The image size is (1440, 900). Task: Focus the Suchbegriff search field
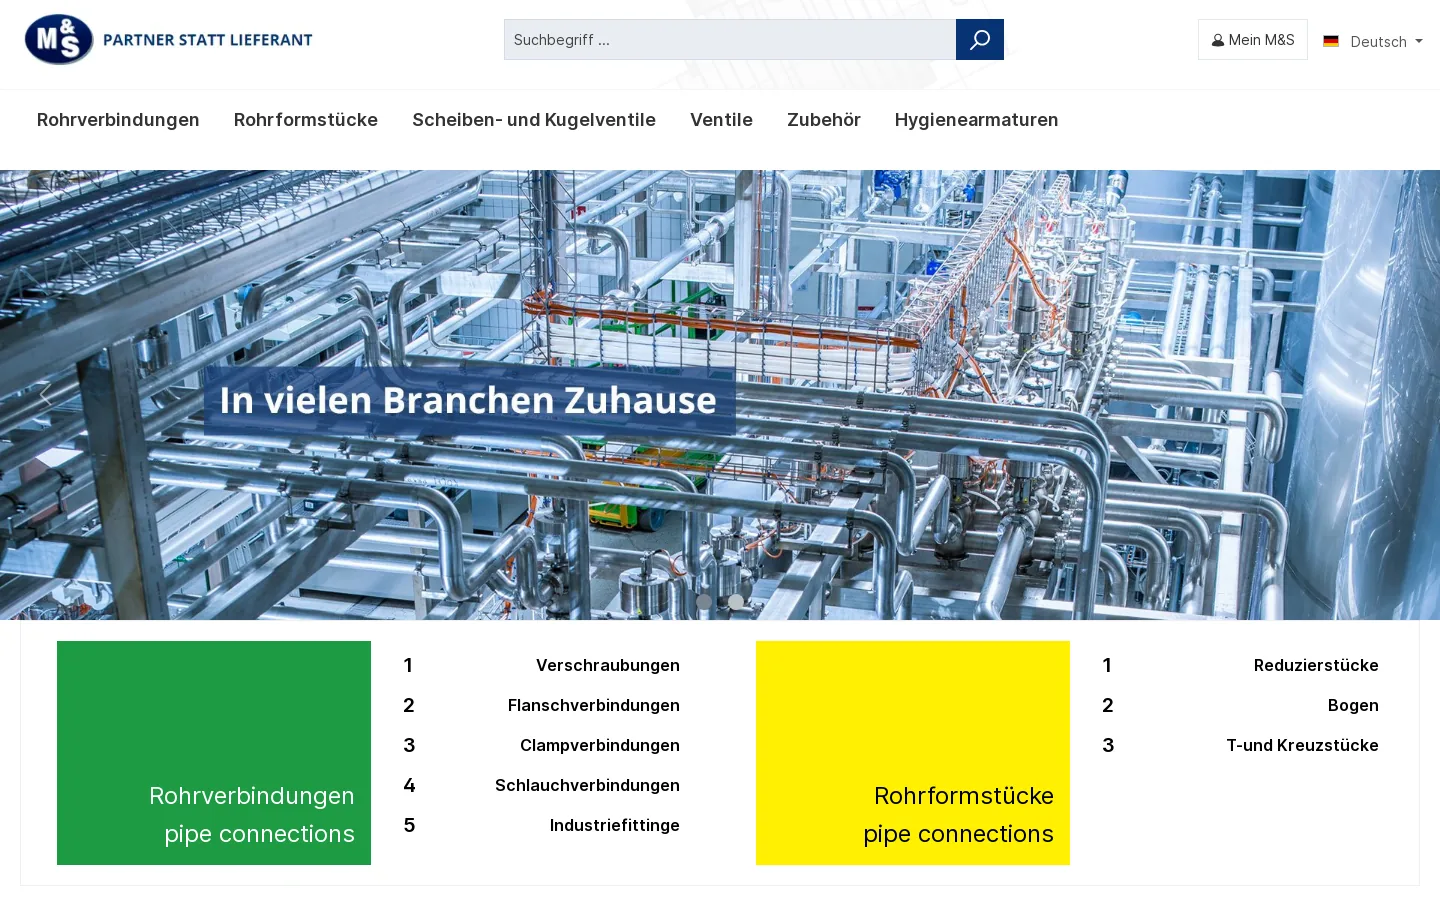coord(730,40)
